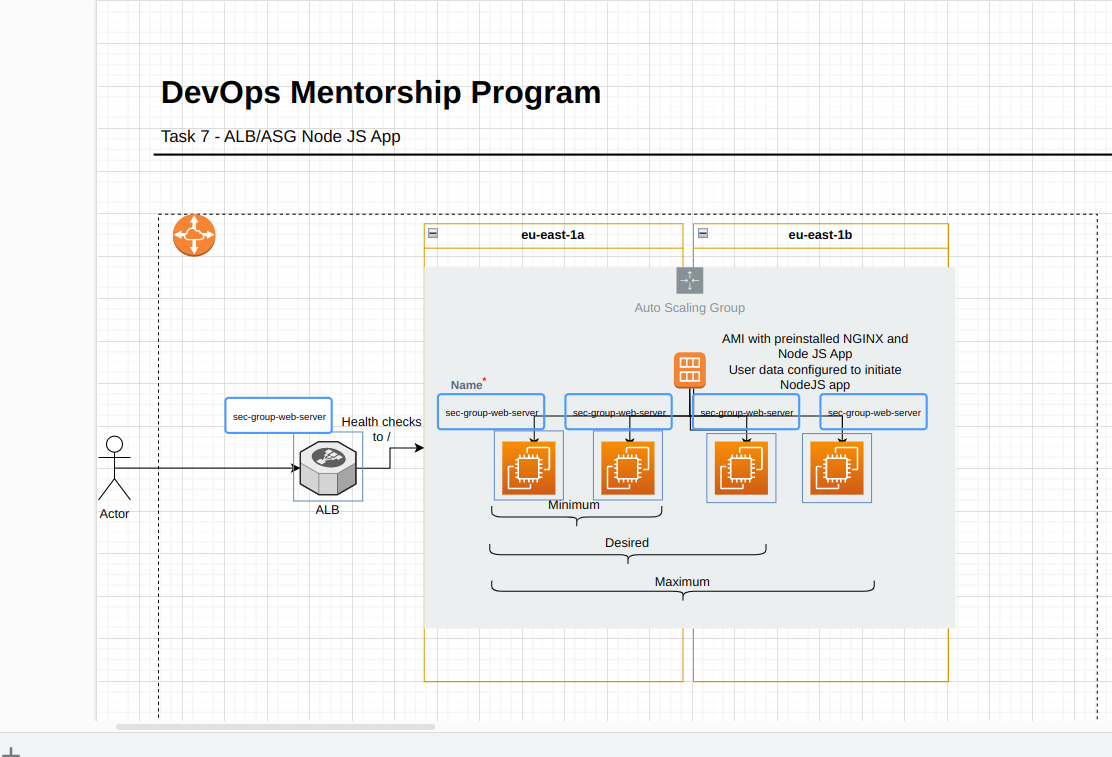The width and height of the screenshot is (1112, 757).
Task: Click the AMI with preinstalled NGINX description text
Action: [815, 362]
